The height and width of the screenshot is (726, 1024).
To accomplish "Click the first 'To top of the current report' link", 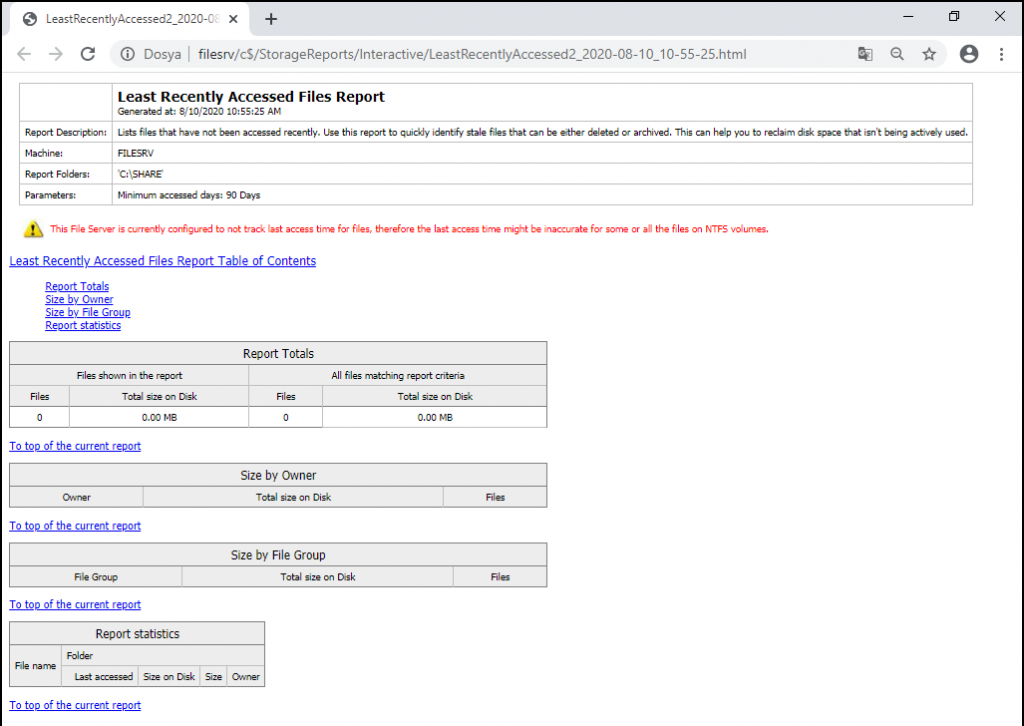I will [74, 445].
